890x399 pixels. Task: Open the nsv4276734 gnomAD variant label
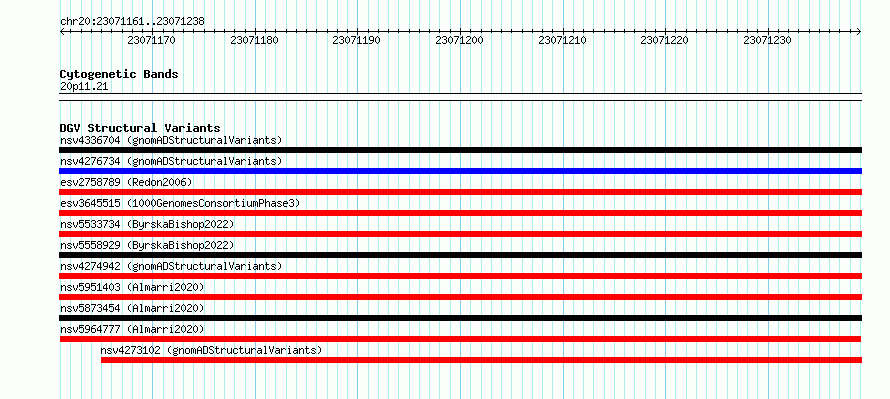click(x=171, y=161)
